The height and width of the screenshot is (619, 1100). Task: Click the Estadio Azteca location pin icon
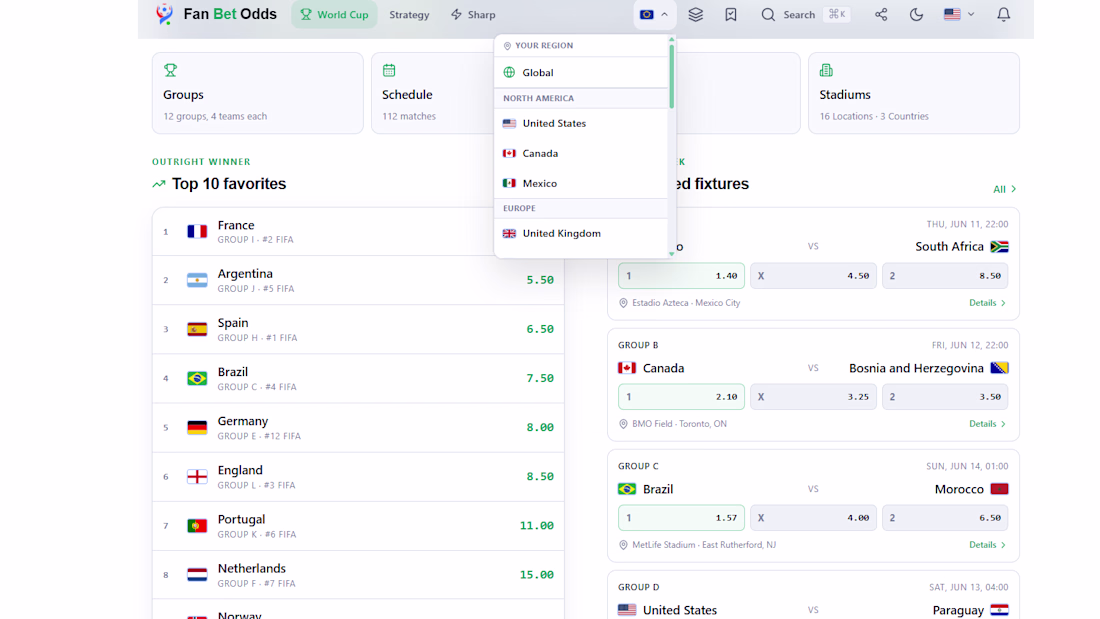pyautogui.click(x=623, y=303)
